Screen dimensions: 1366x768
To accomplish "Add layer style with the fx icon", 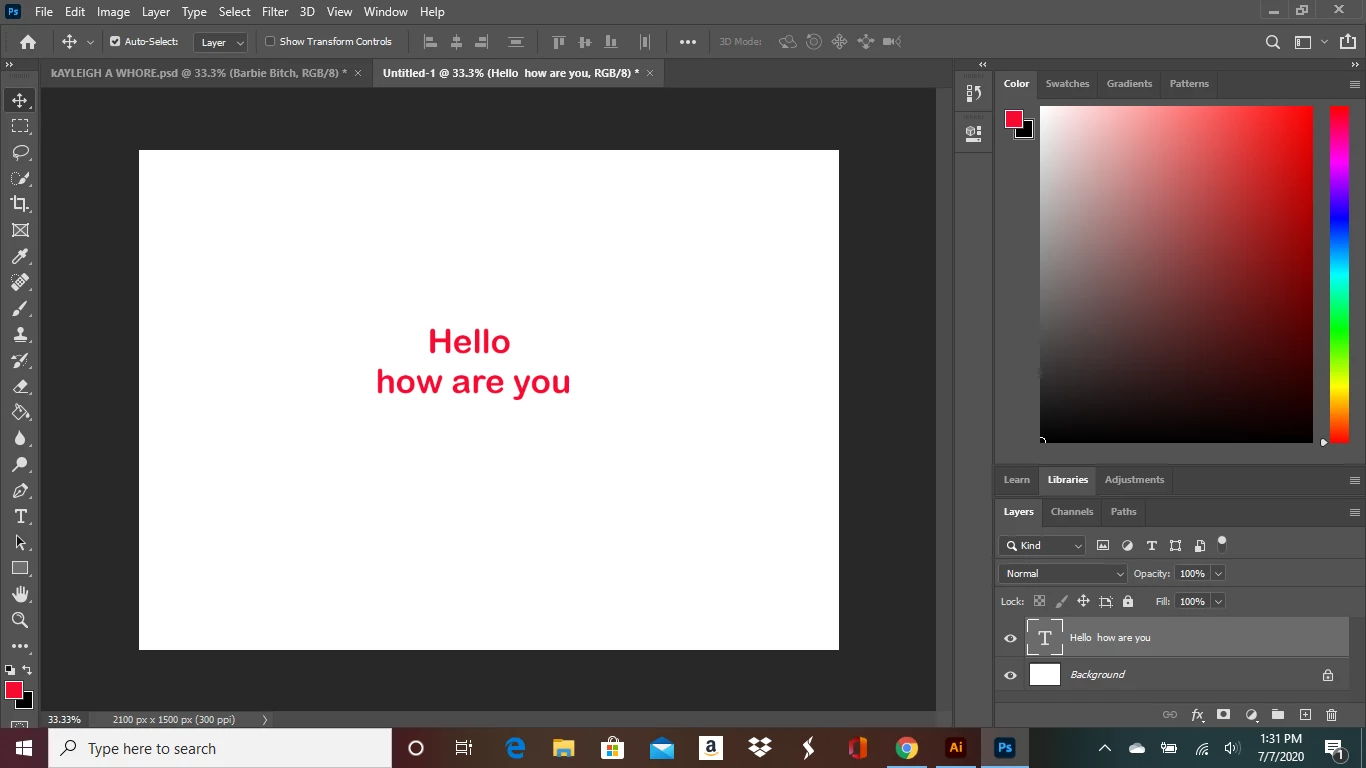I will tap(1197, 715).
